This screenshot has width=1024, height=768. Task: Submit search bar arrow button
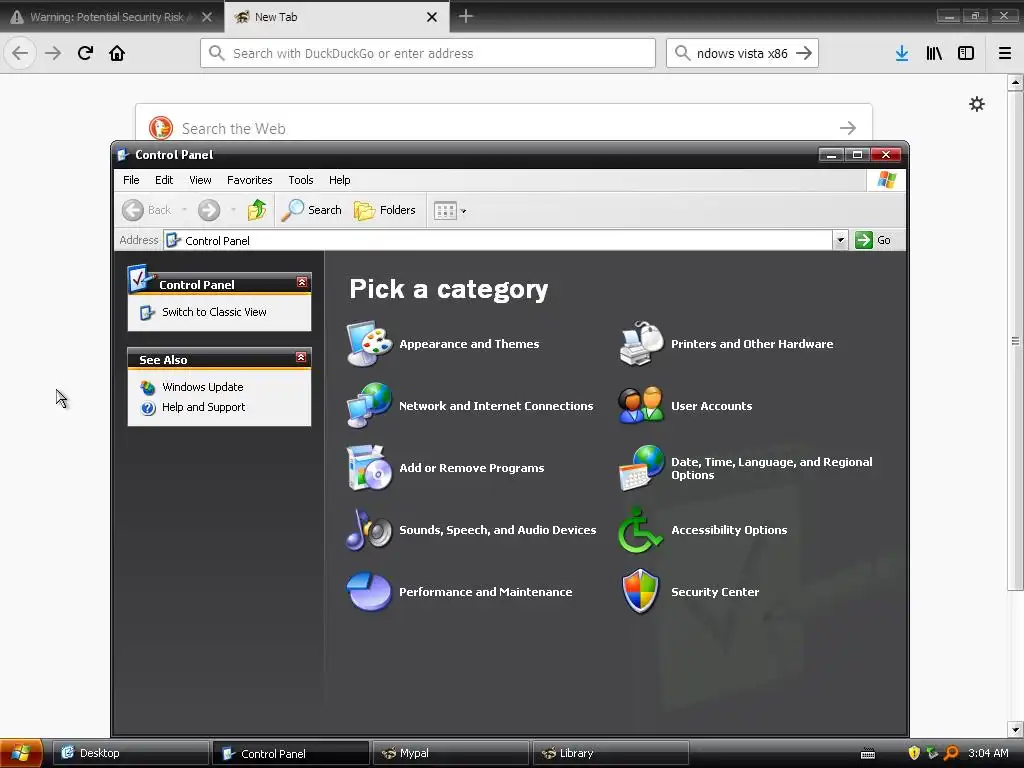click(805, 53)
